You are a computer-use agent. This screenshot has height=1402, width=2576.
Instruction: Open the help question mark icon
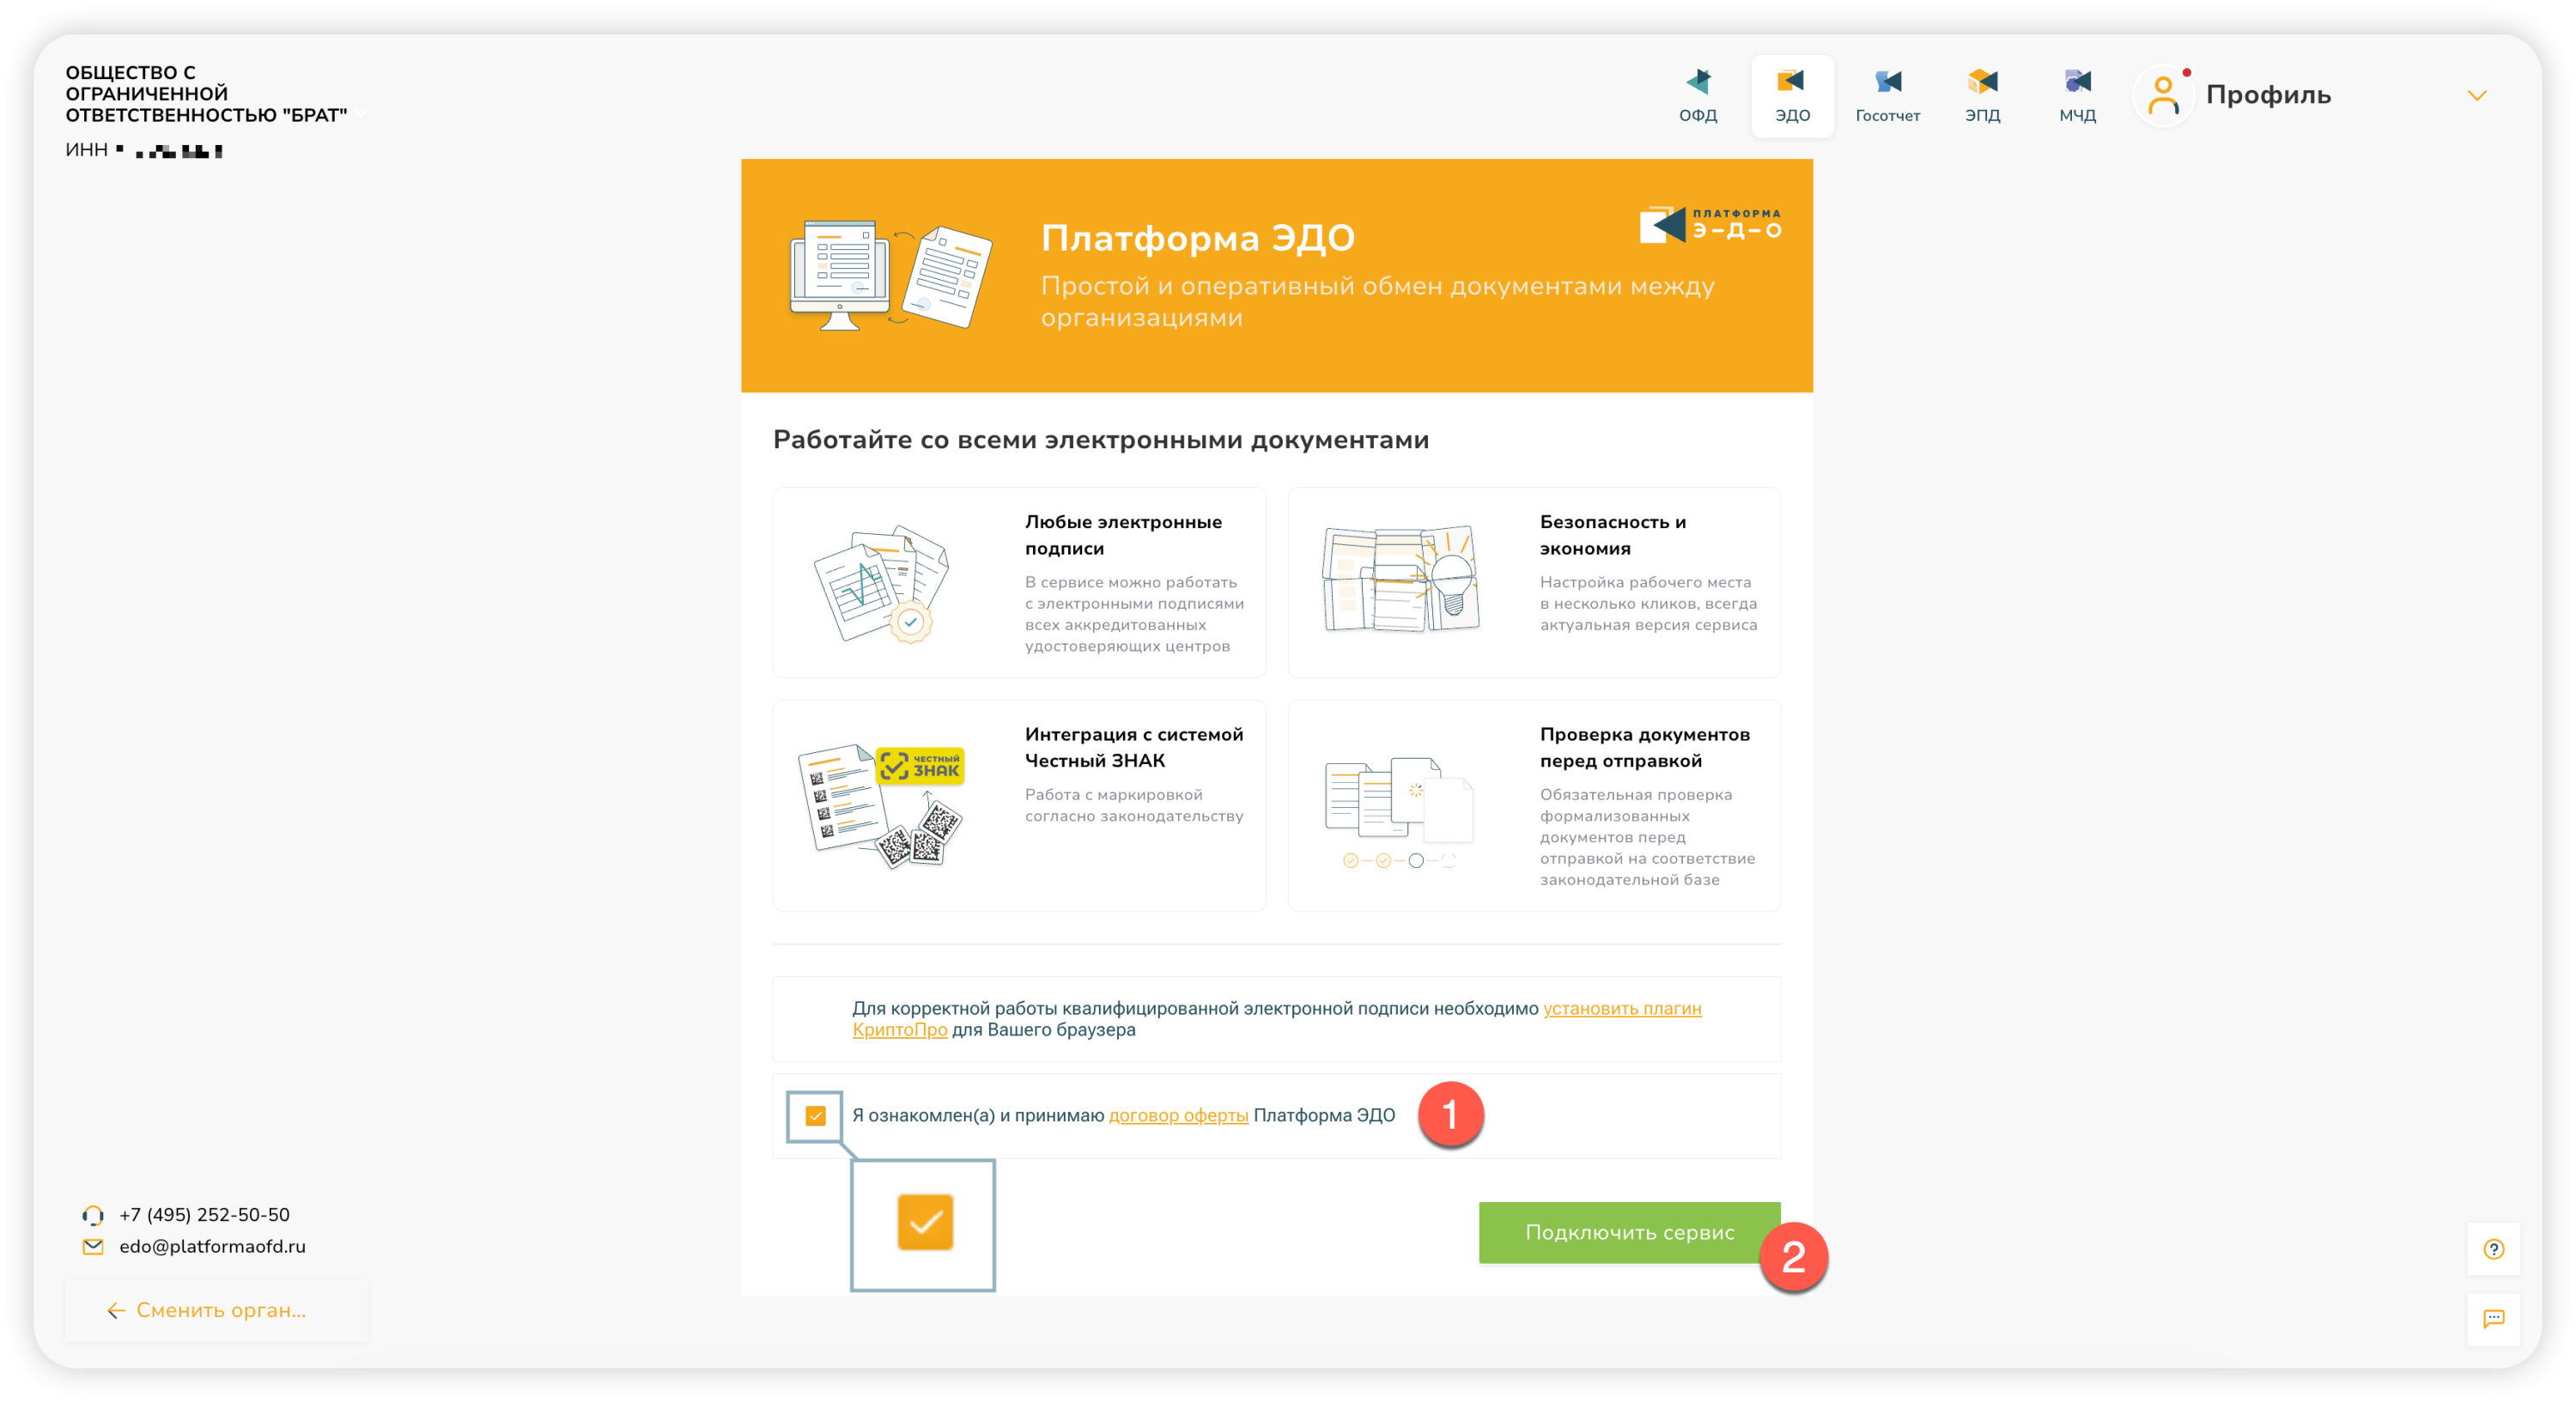click(x=2493, y=1249)
